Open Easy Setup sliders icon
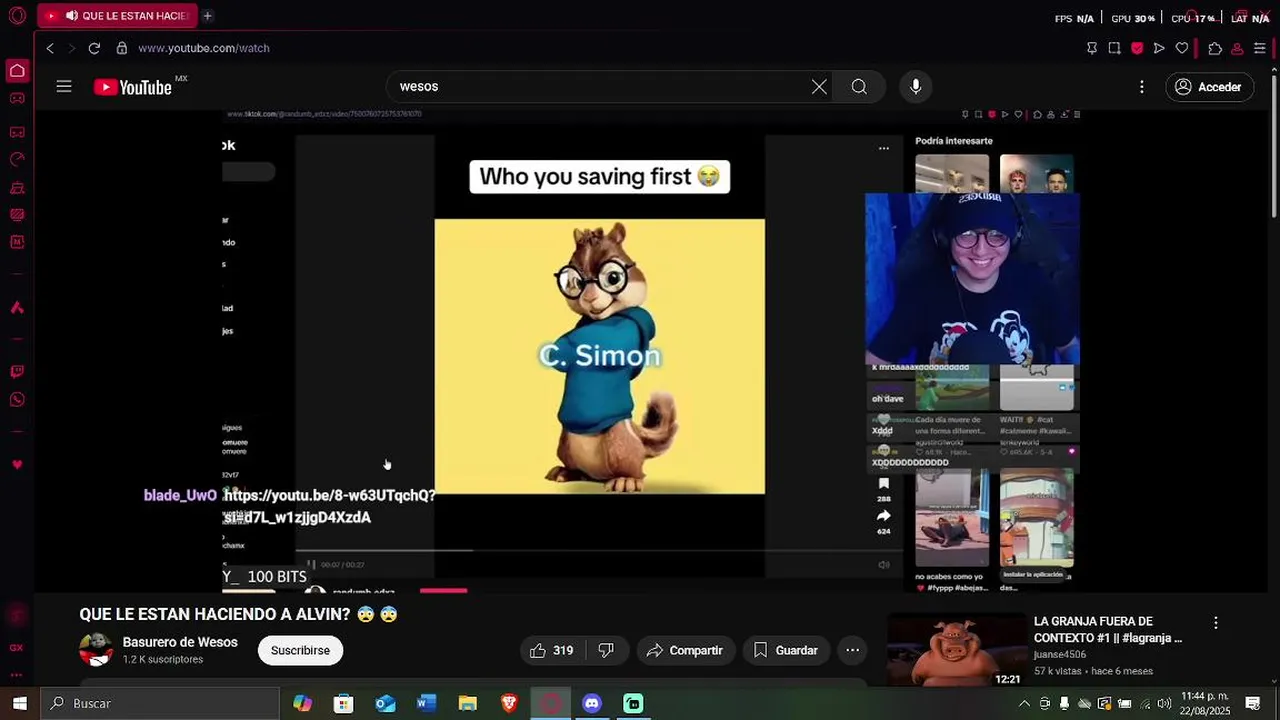1280x720 pixels. pos(1260,48)
